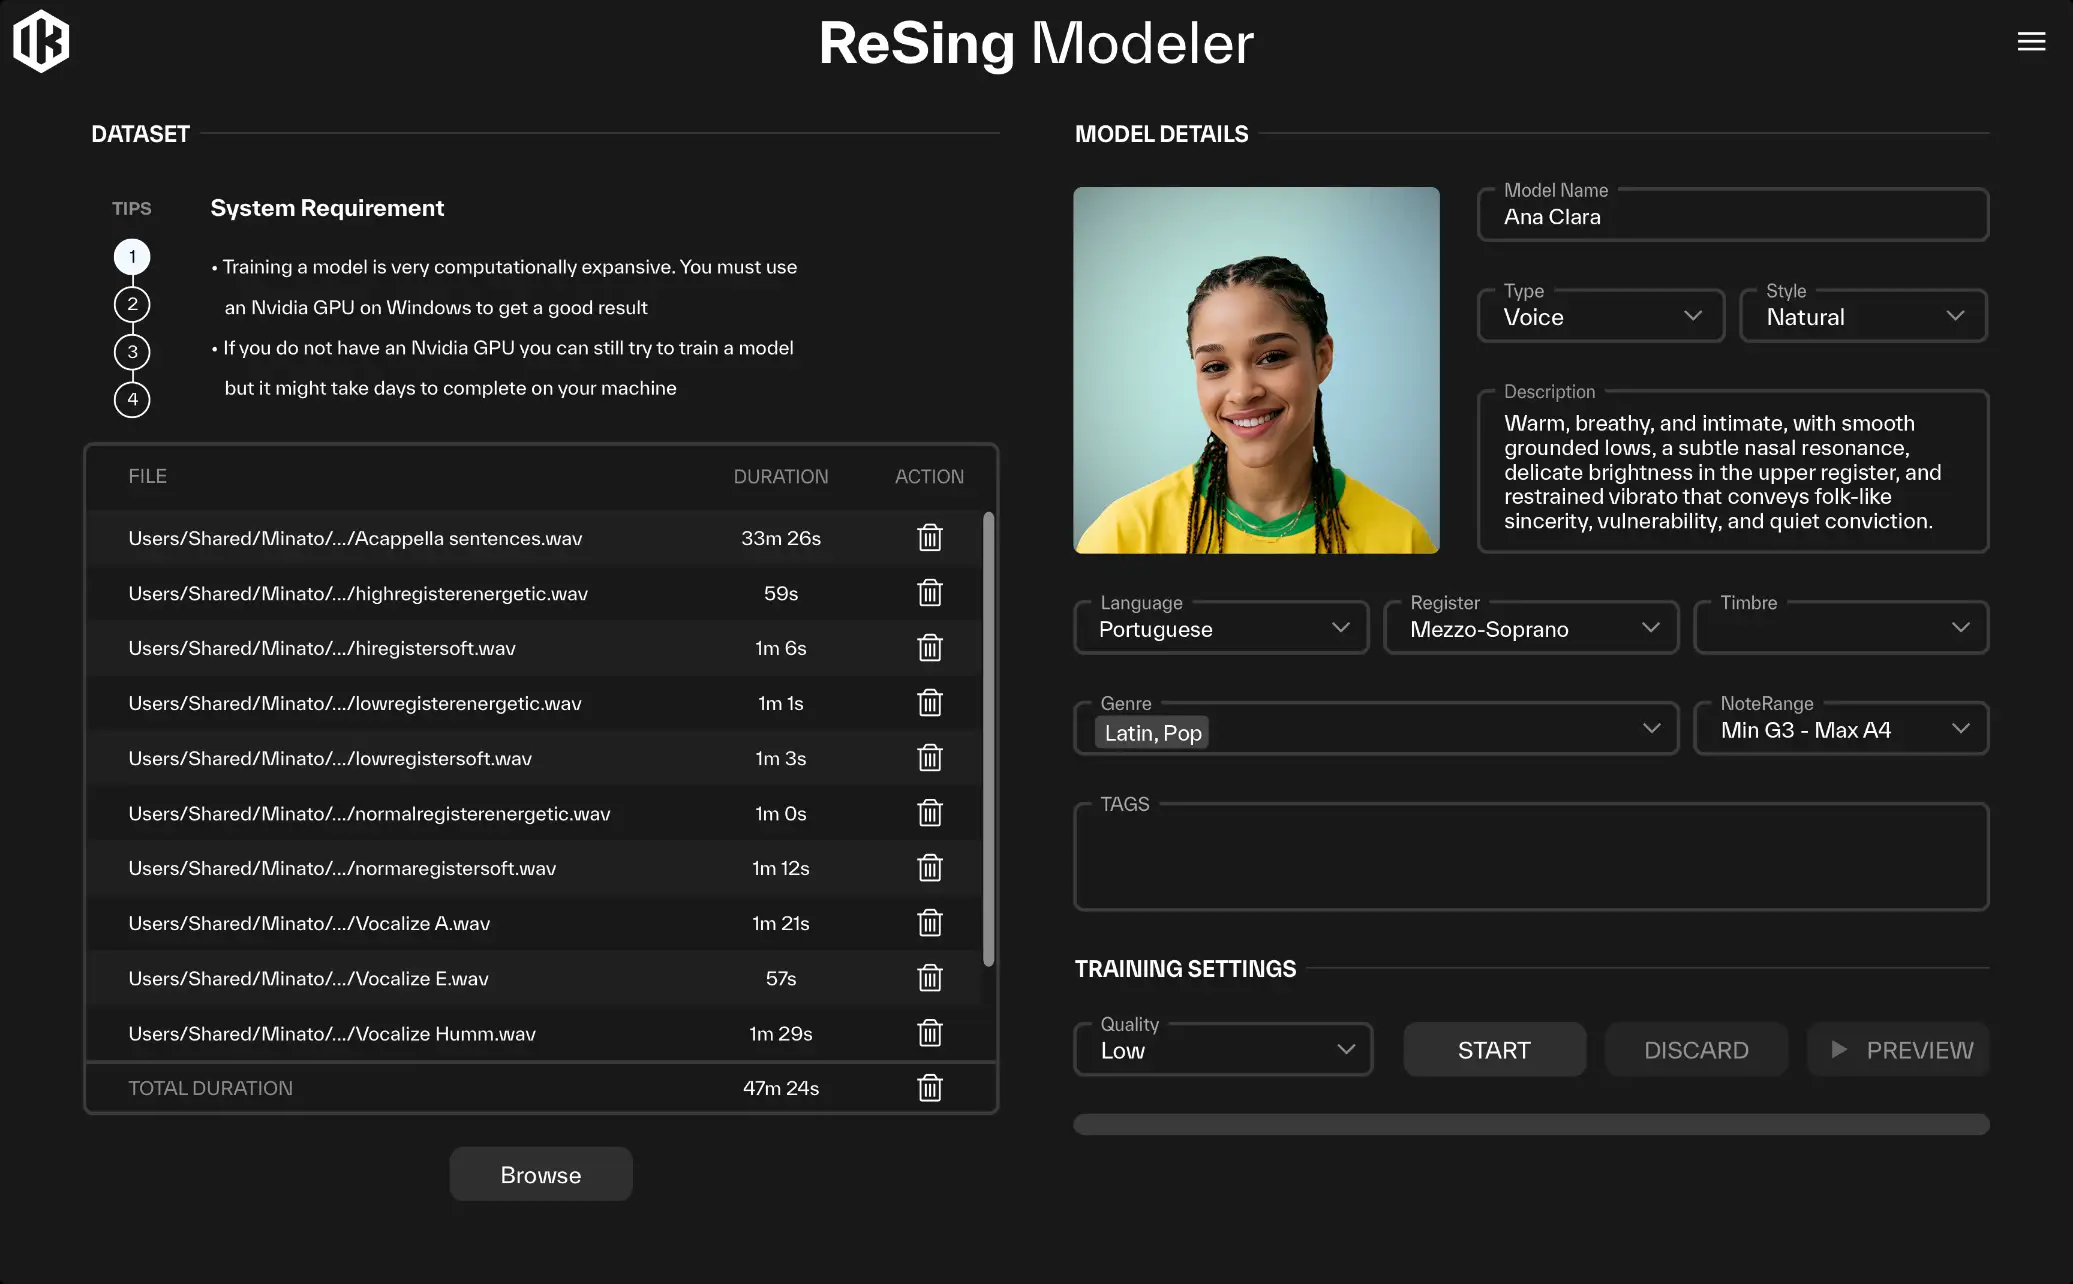Viewport: 2073px width, 1284px height.
Task: Delete Vocalize Humm.wav file
Action: (930, 1033)
